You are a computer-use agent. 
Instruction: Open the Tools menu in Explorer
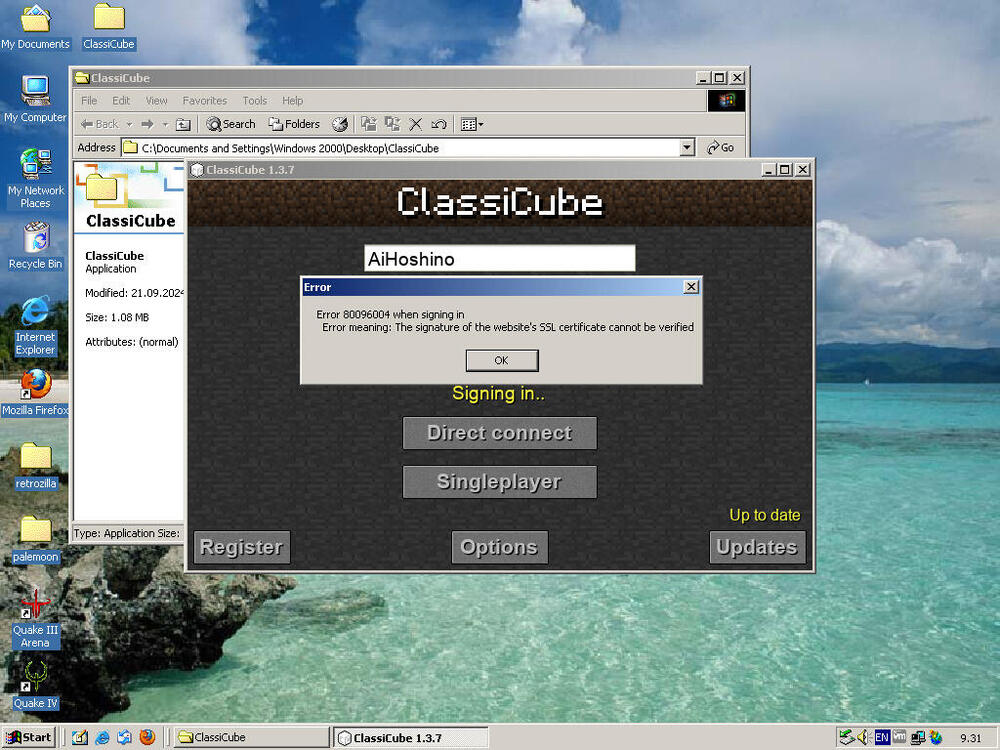[x=255, y=101]
